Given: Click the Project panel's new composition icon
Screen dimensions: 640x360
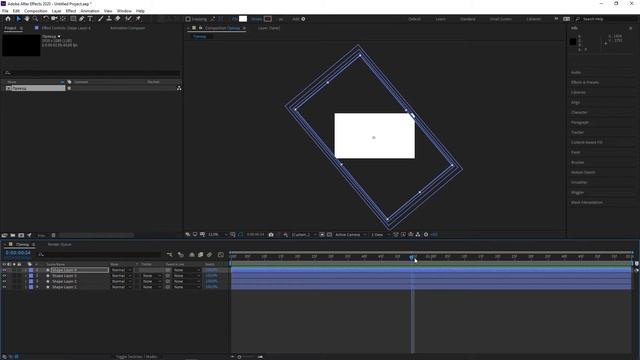Looking at the screenshot, I should point(21,236).
